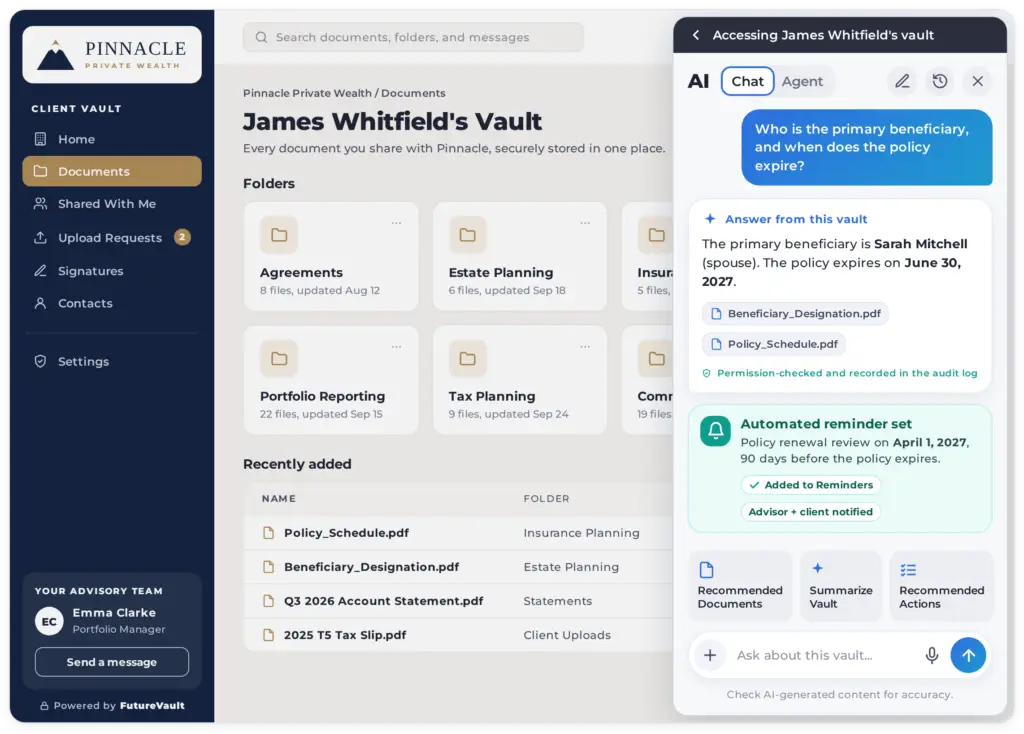Screen dimensions: 1024x734
Task: Click the search magnifier icon
Action: point(261,37)
